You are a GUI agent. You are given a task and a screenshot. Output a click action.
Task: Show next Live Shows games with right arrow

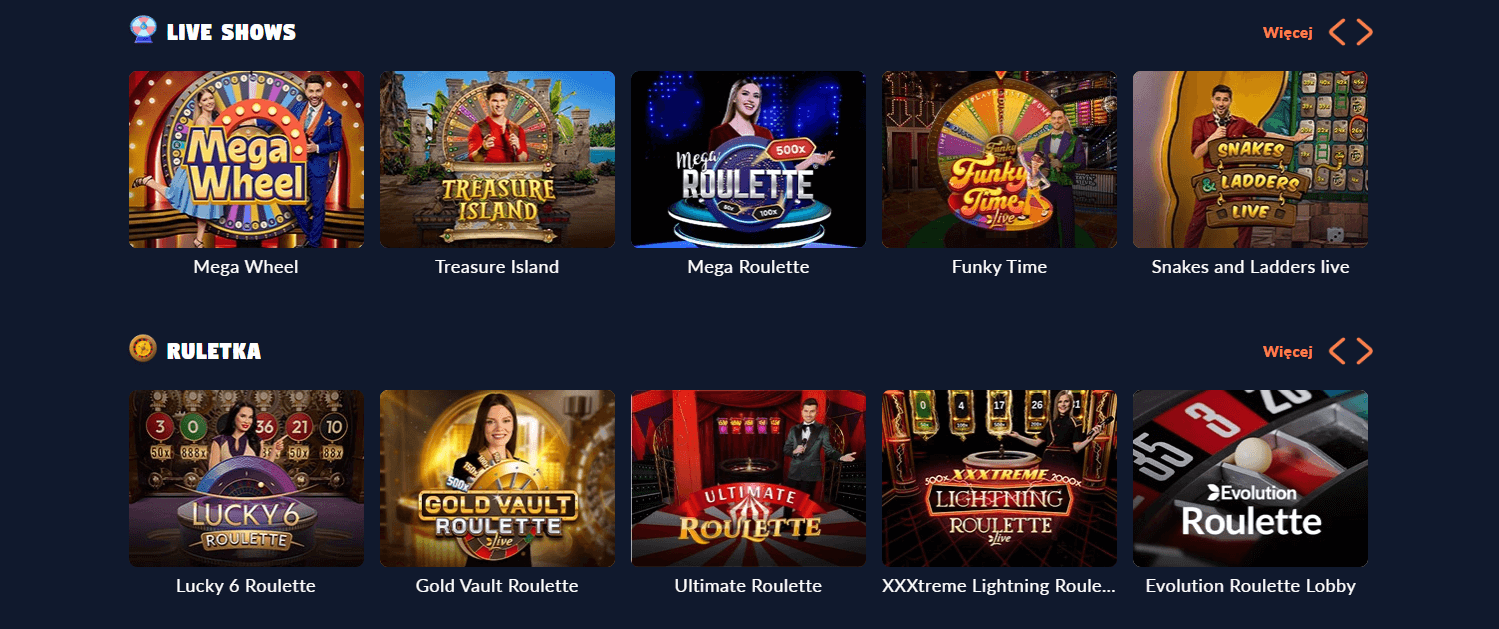point(1365,32)
